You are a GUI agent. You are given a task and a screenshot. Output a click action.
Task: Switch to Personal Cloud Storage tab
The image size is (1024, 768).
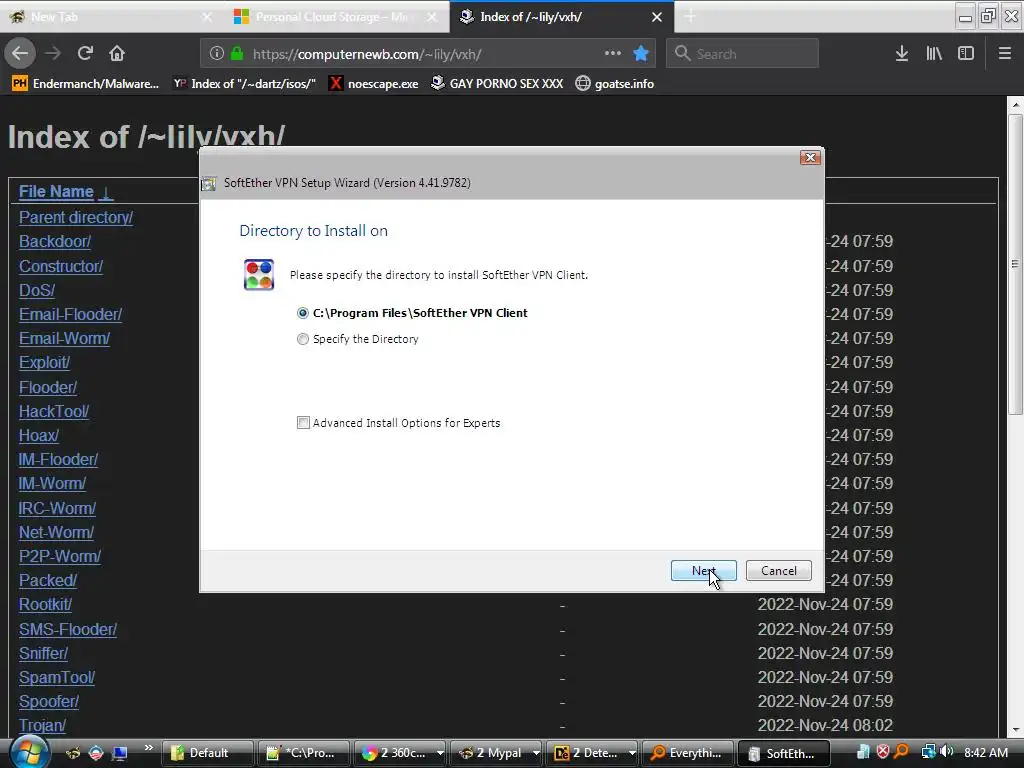336,17
